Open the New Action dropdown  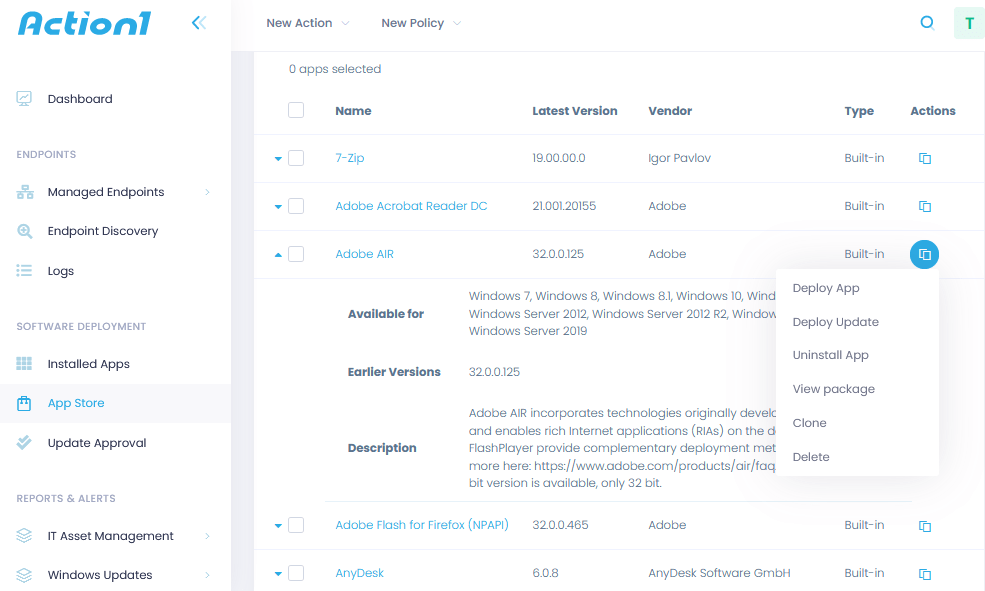(x=307, y=22)
